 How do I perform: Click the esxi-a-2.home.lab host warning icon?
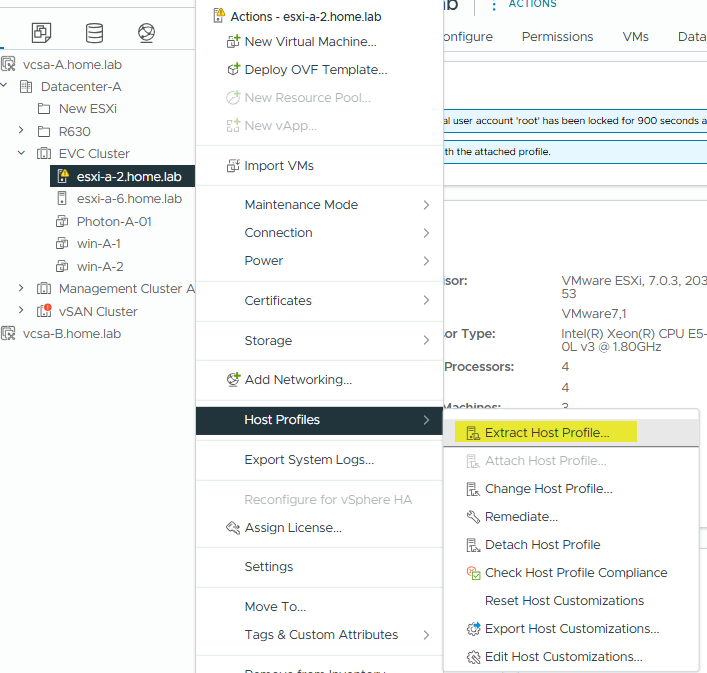click(x=63, y=176)
